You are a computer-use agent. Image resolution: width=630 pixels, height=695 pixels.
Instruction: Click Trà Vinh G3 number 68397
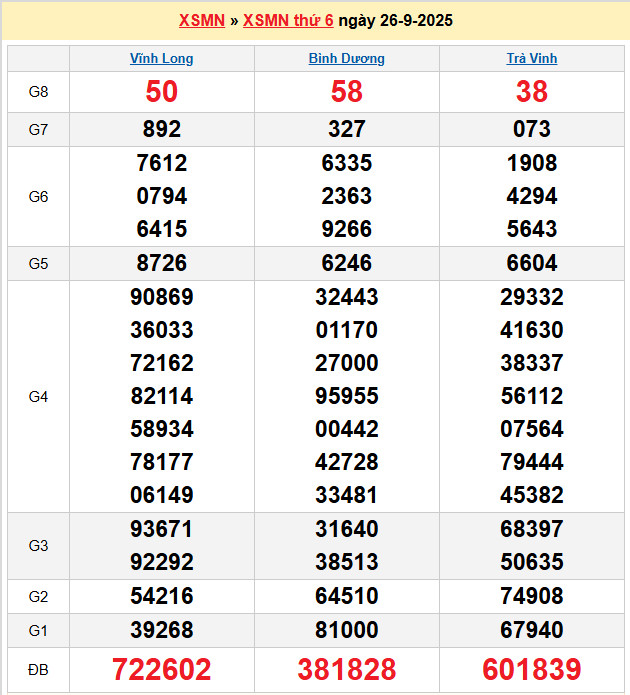(532, 529)
